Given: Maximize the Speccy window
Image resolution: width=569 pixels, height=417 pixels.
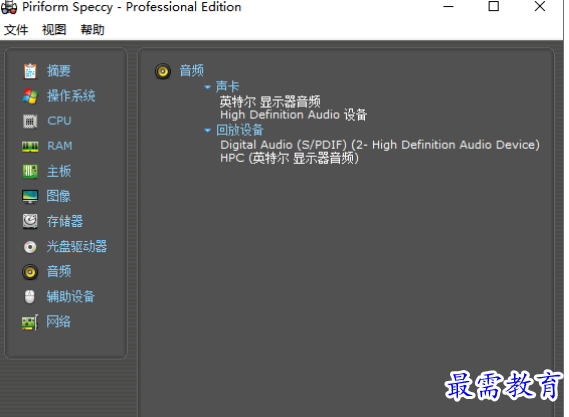Looking at the screenshot, I should 494,7.
